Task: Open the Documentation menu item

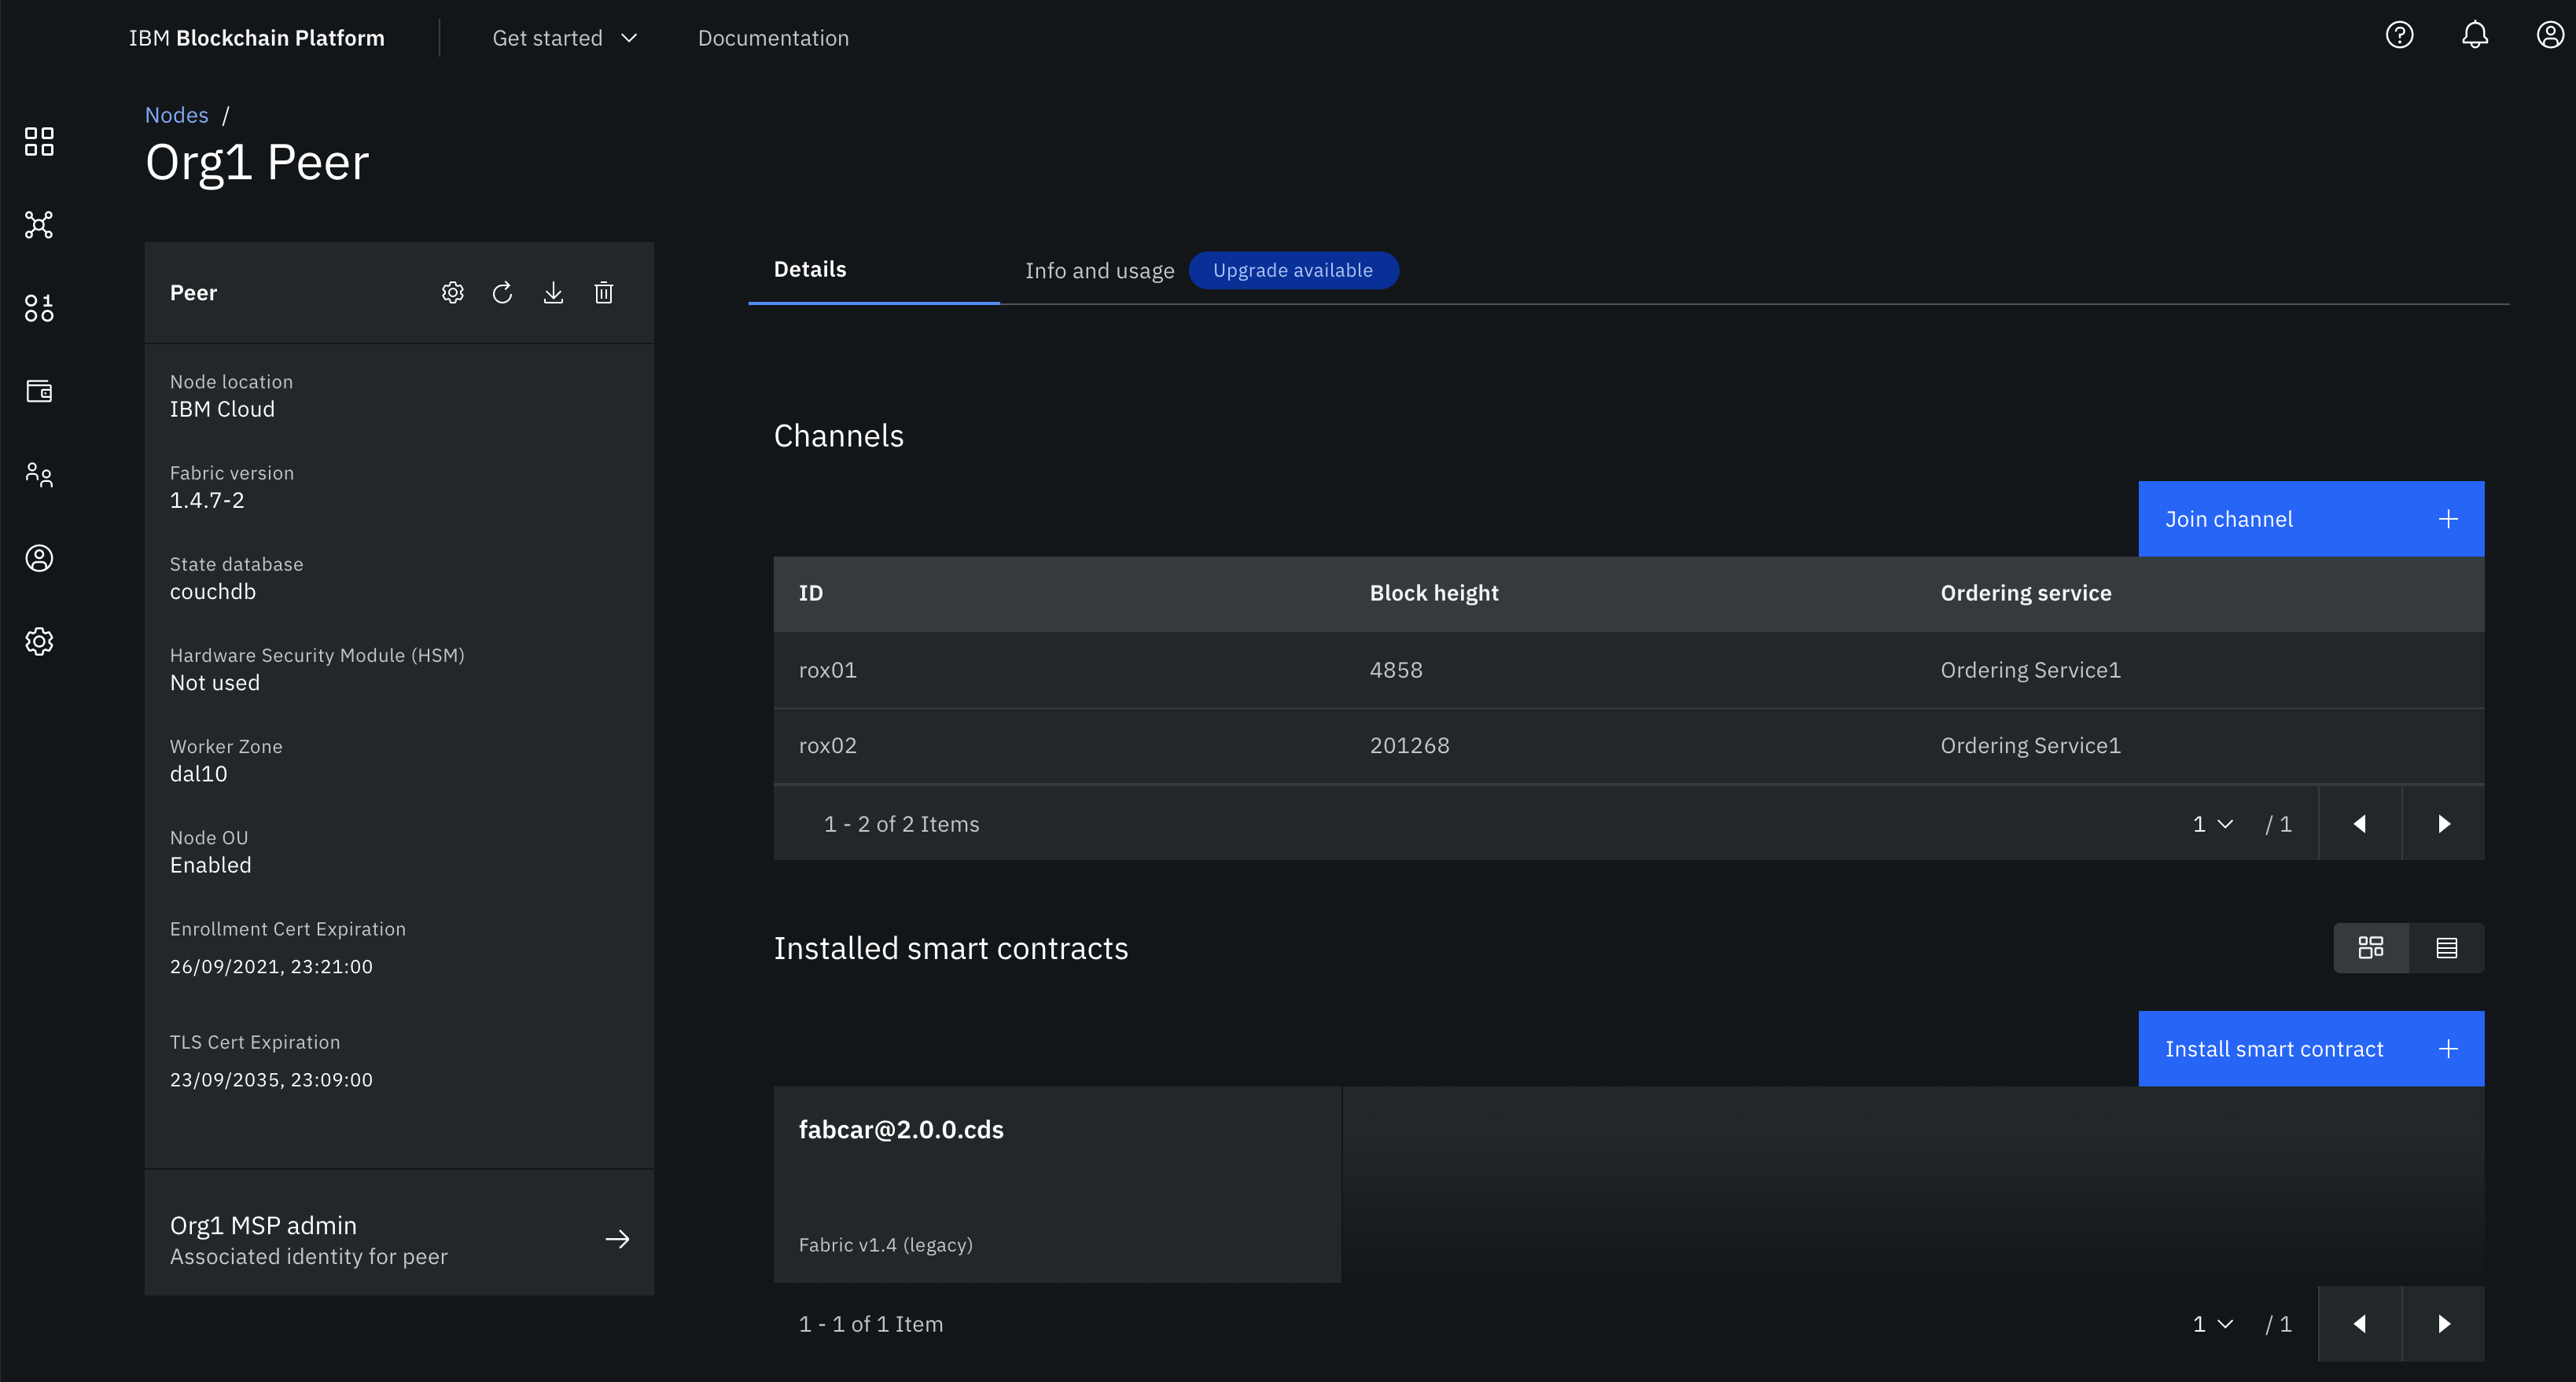Action: tap(773, 38)
